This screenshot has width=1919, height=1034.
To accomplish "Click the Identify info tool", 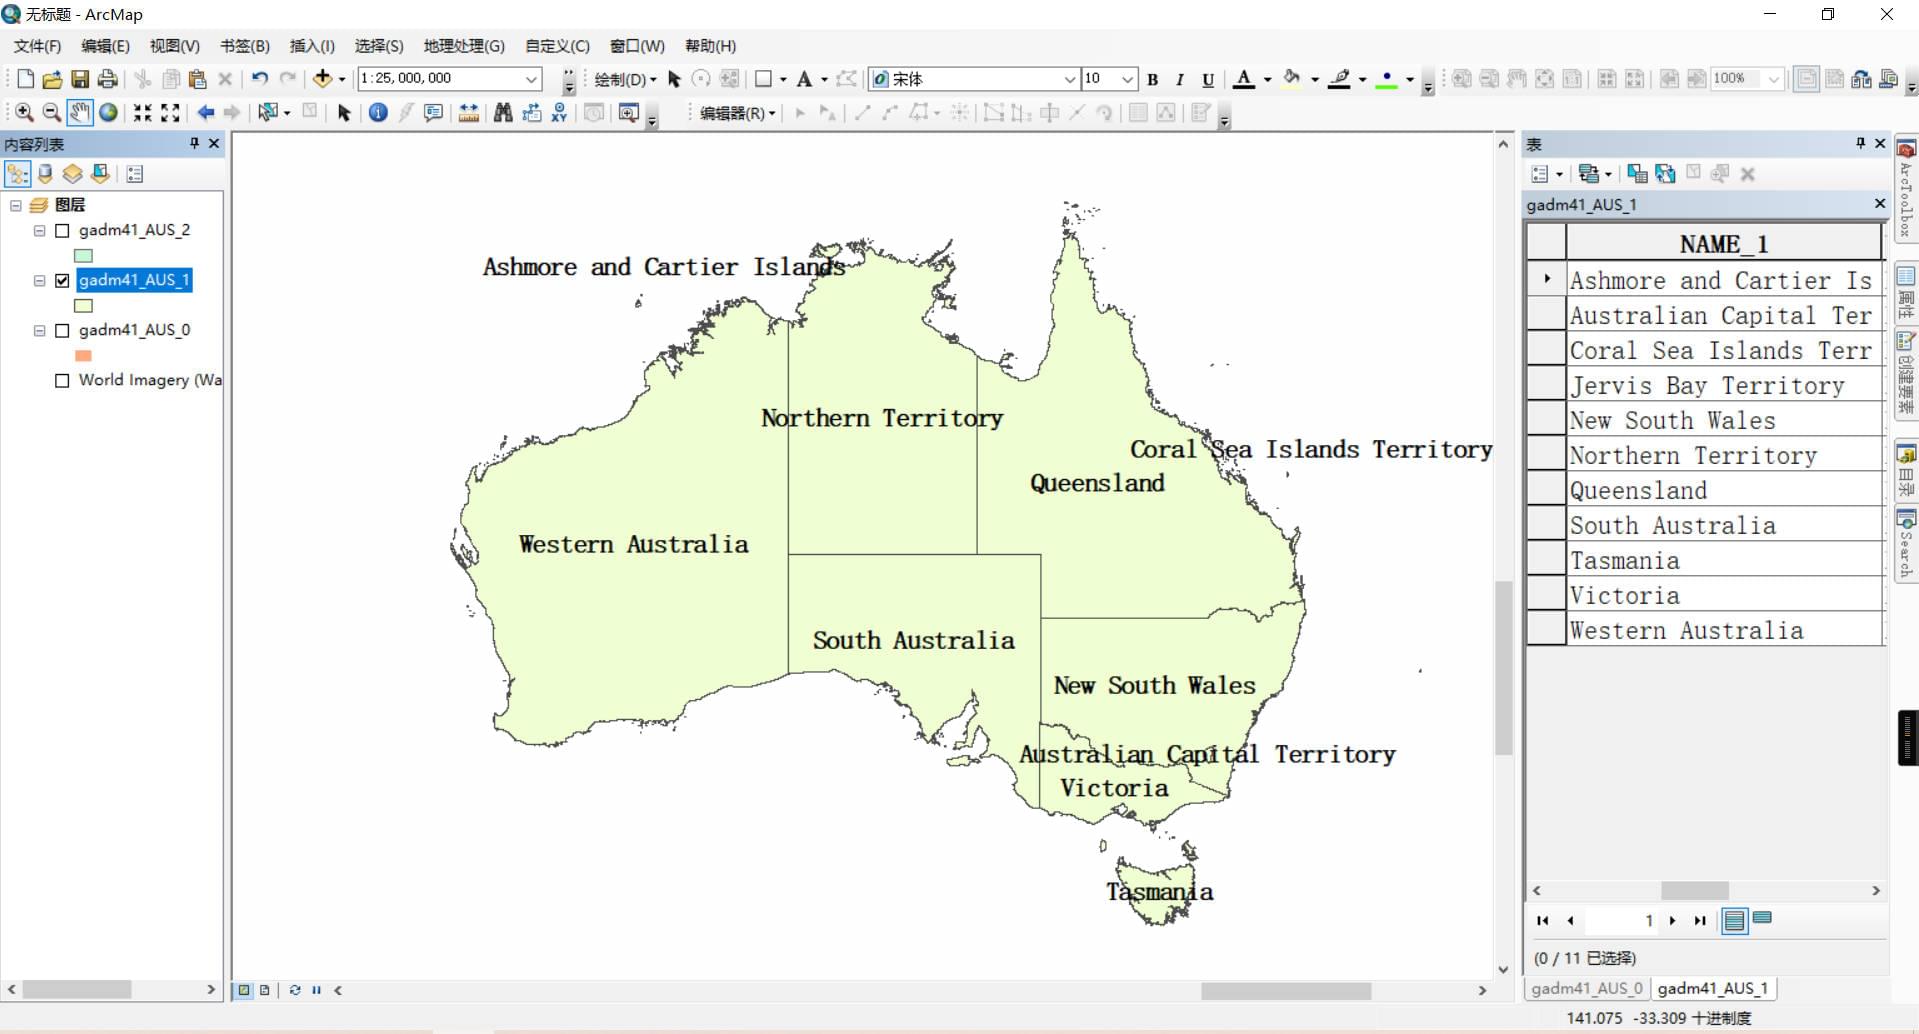I will (x=378, y=113).
